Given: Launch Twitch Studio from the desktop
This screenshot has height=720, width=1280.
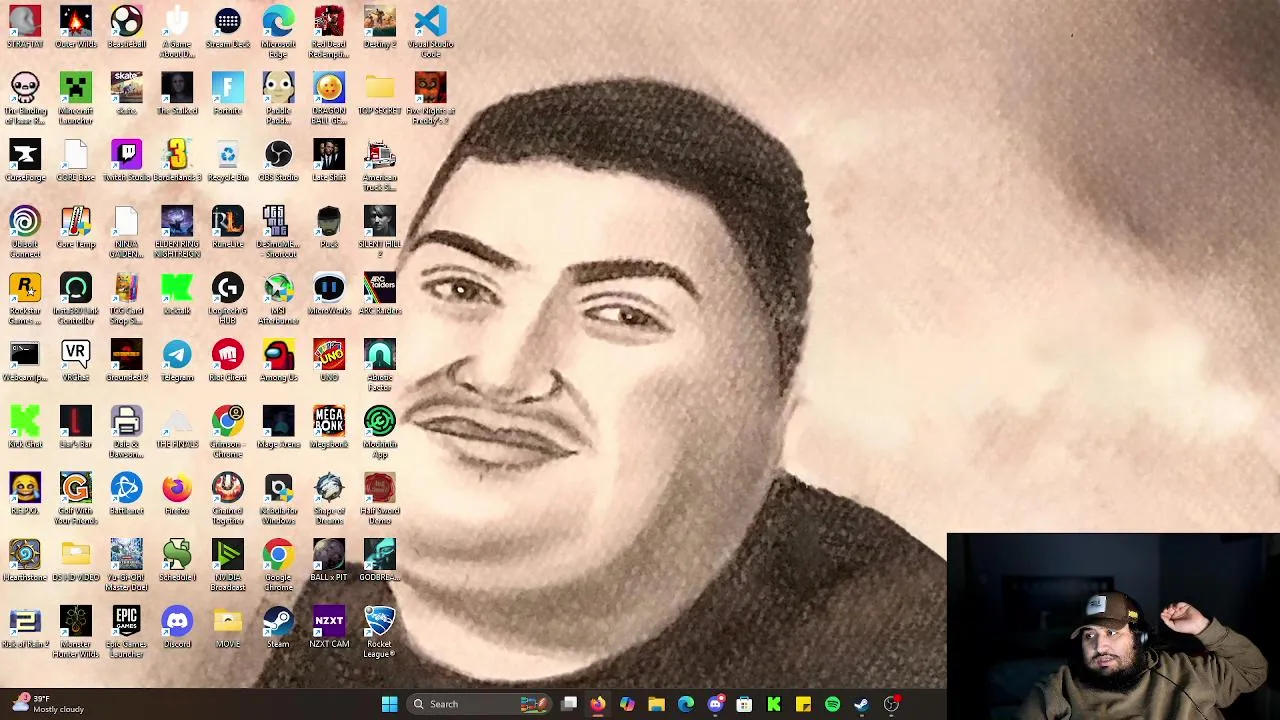Looking at the screenshot, I should tap(126, 161).
